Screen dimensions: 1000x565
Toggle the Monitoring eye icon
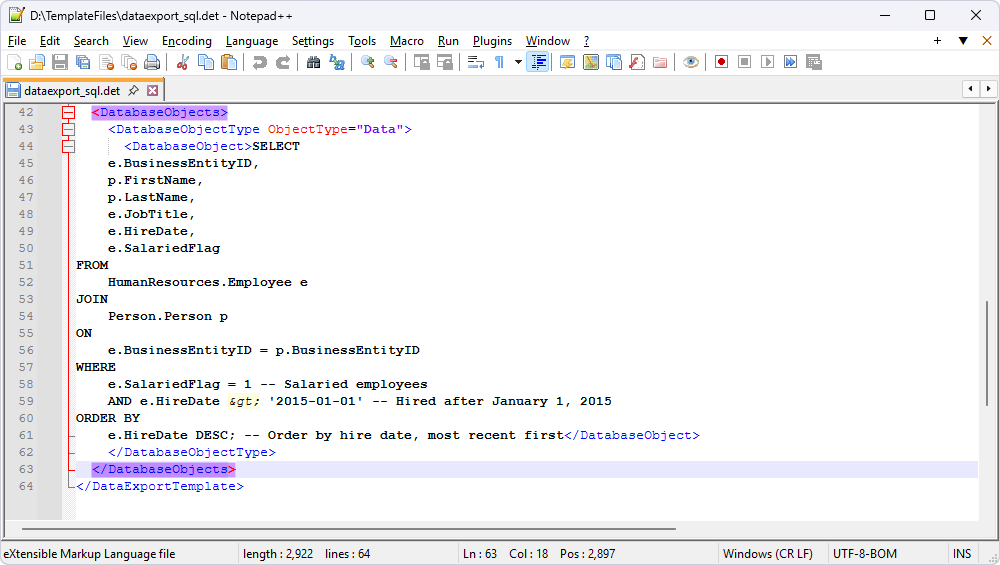point(690,62)
